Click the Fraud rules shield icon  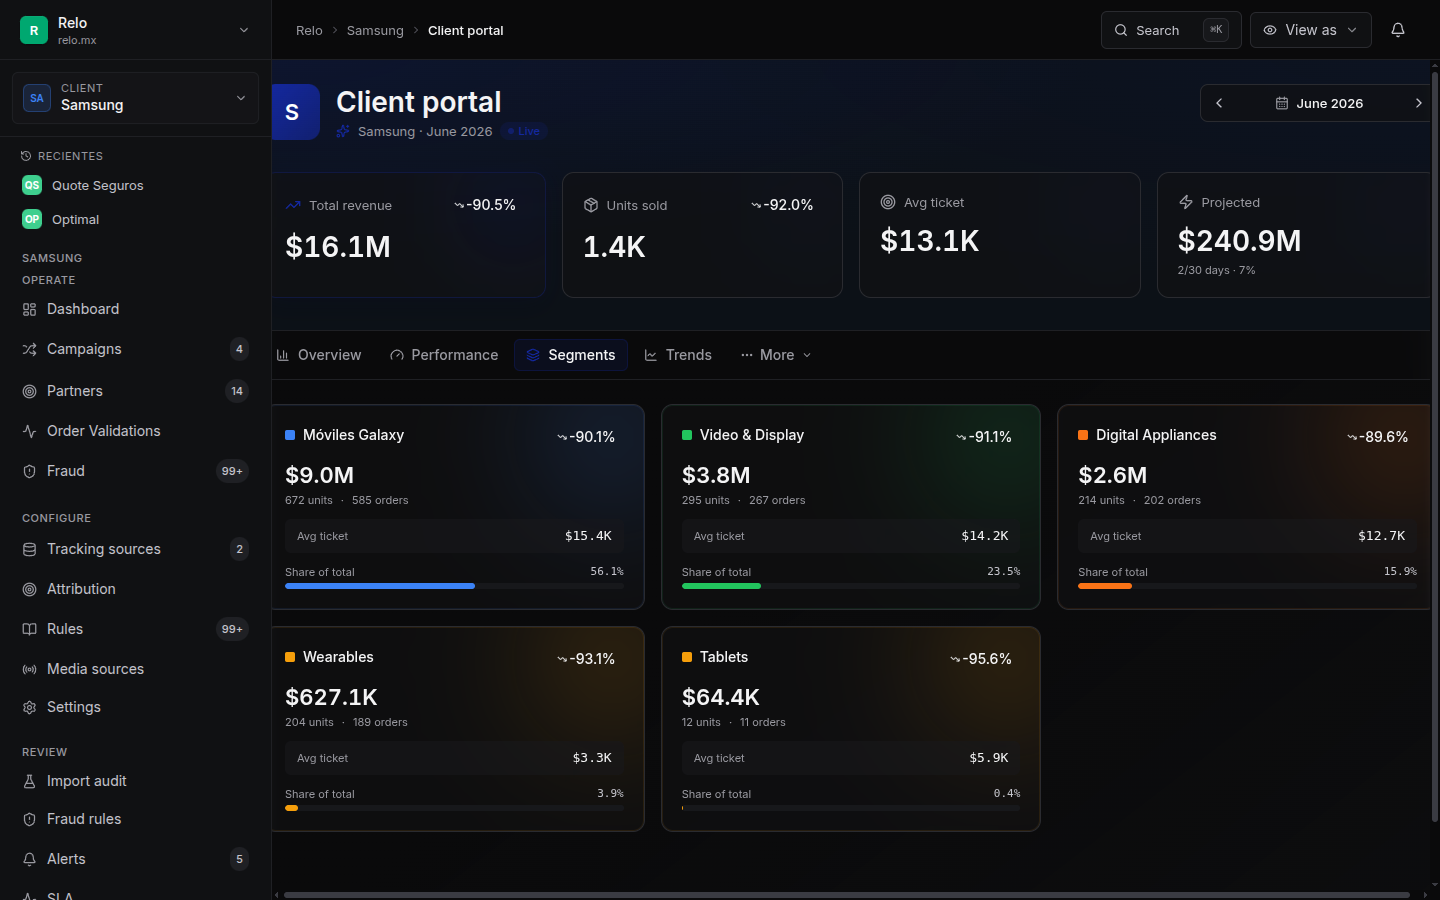pos(29,819)
